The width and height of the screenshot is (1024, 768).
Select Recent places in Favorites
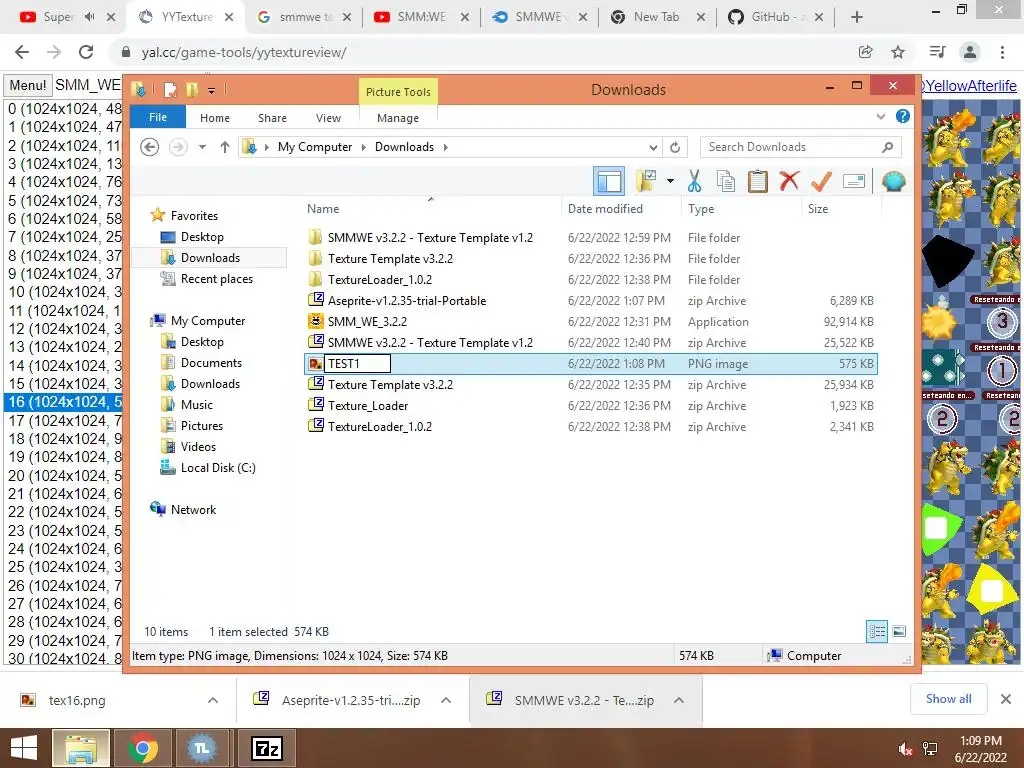tap(216, 279)
